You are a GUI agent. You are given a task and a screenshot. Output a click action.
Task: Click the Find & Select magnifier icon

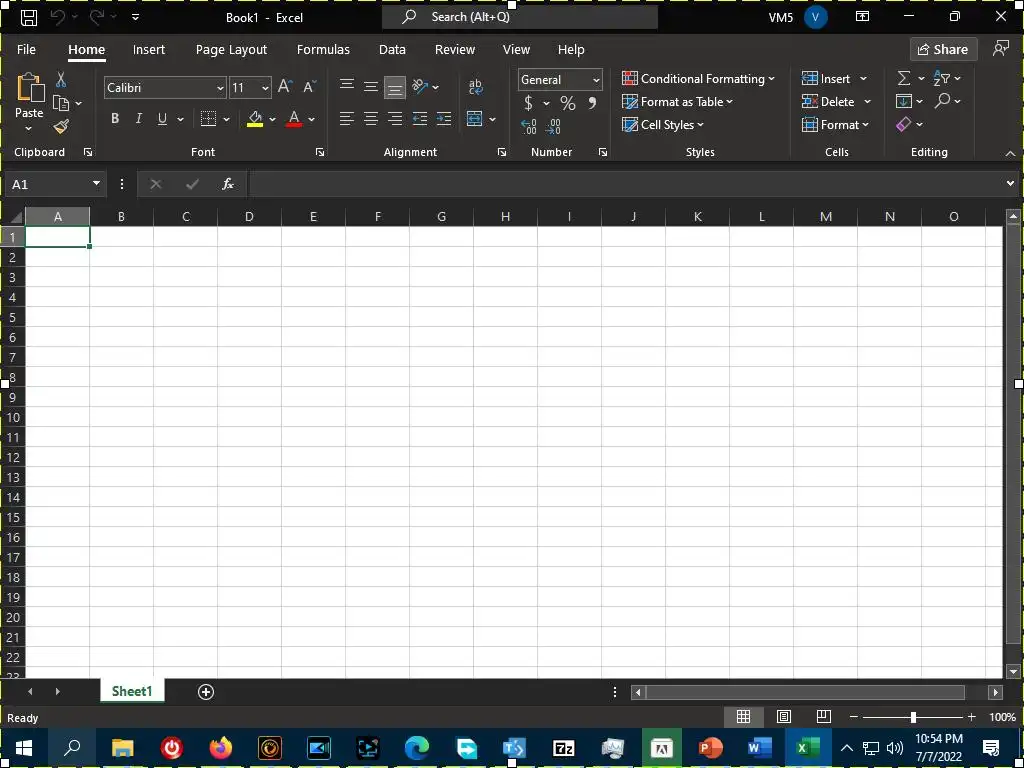tap(942, 101)
